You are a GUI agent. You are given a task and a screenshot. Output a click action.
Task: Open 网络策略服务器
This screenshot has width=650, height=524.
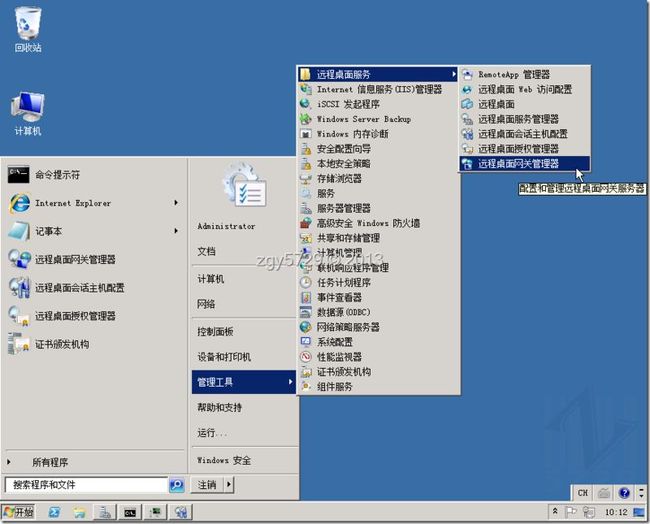[x=378, y=327]
